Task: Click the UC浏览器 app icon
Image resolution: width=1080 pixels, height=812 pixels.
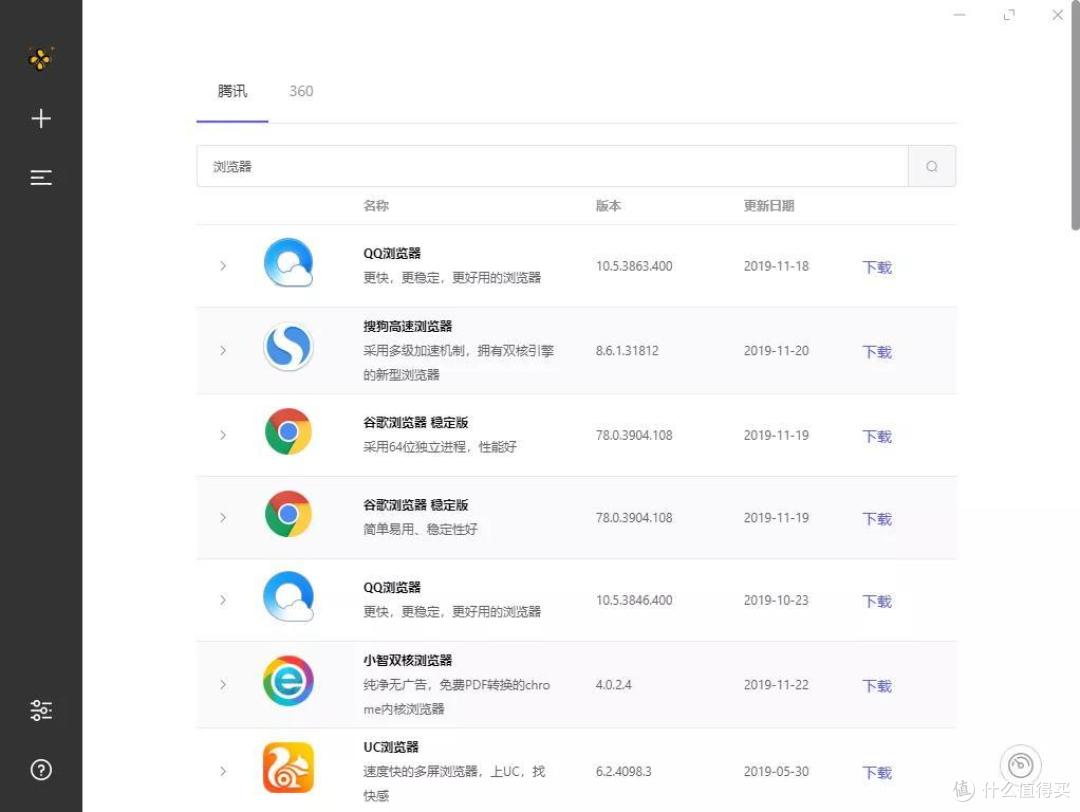Action: click(x=289, y=767)
